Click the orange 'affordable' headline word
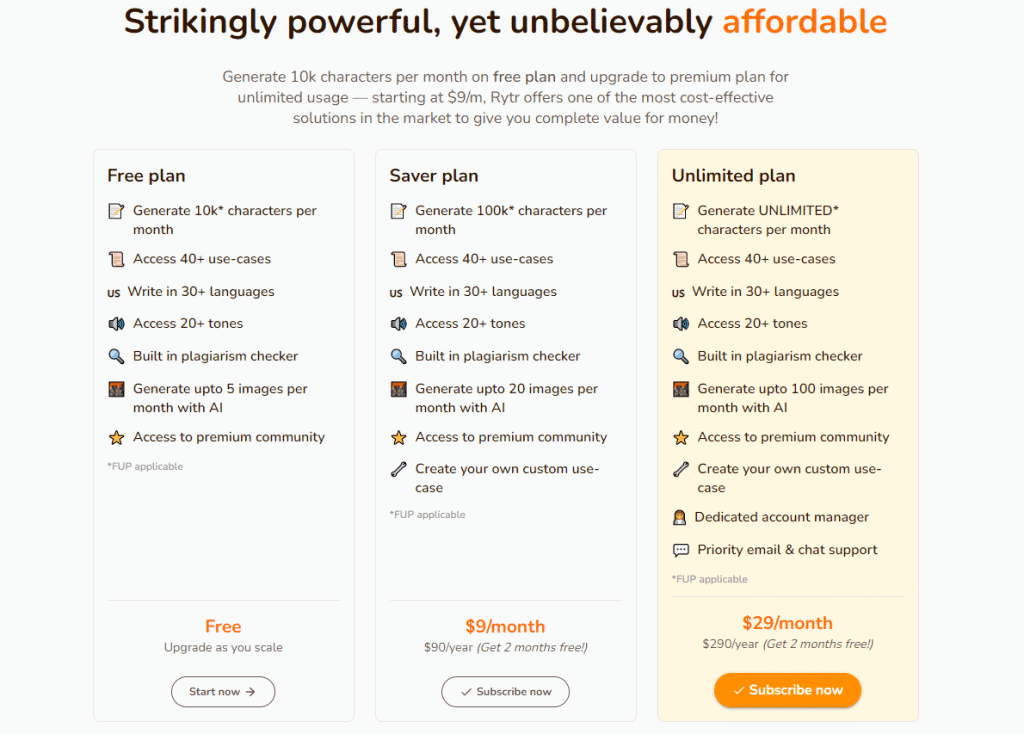This screenshot has height=734, width=1024. click(x=805, y=22)
